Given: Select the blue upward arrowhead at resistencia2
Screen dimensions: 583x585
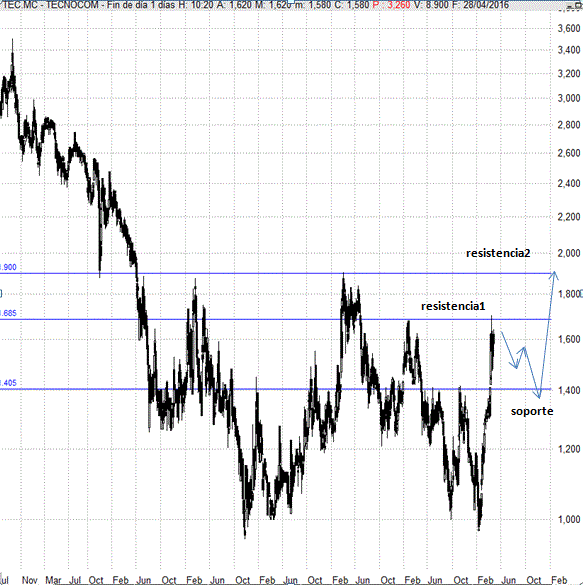Looking at the screenshot, I should click(x=555, y=276).
